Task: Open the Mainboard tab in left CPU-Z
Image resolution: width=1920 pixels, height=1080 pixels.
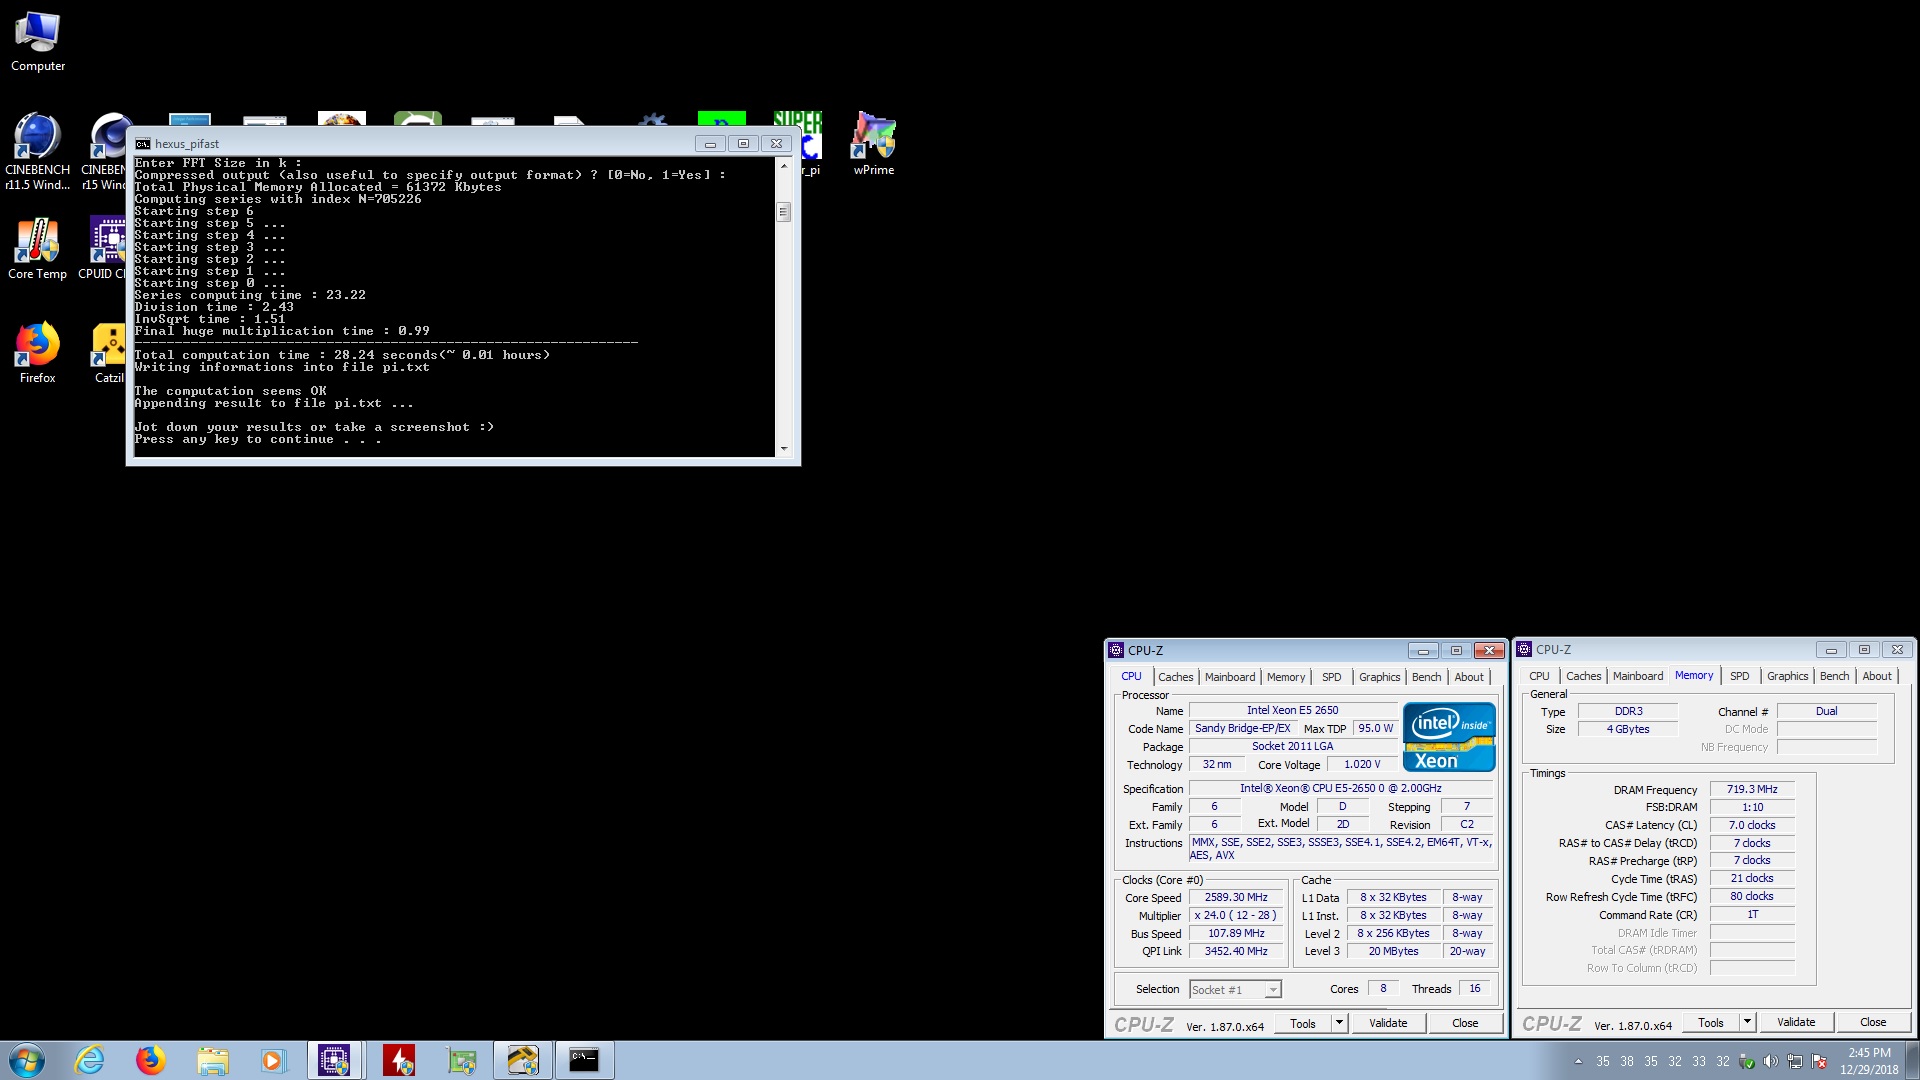Action: point(1229,677)
